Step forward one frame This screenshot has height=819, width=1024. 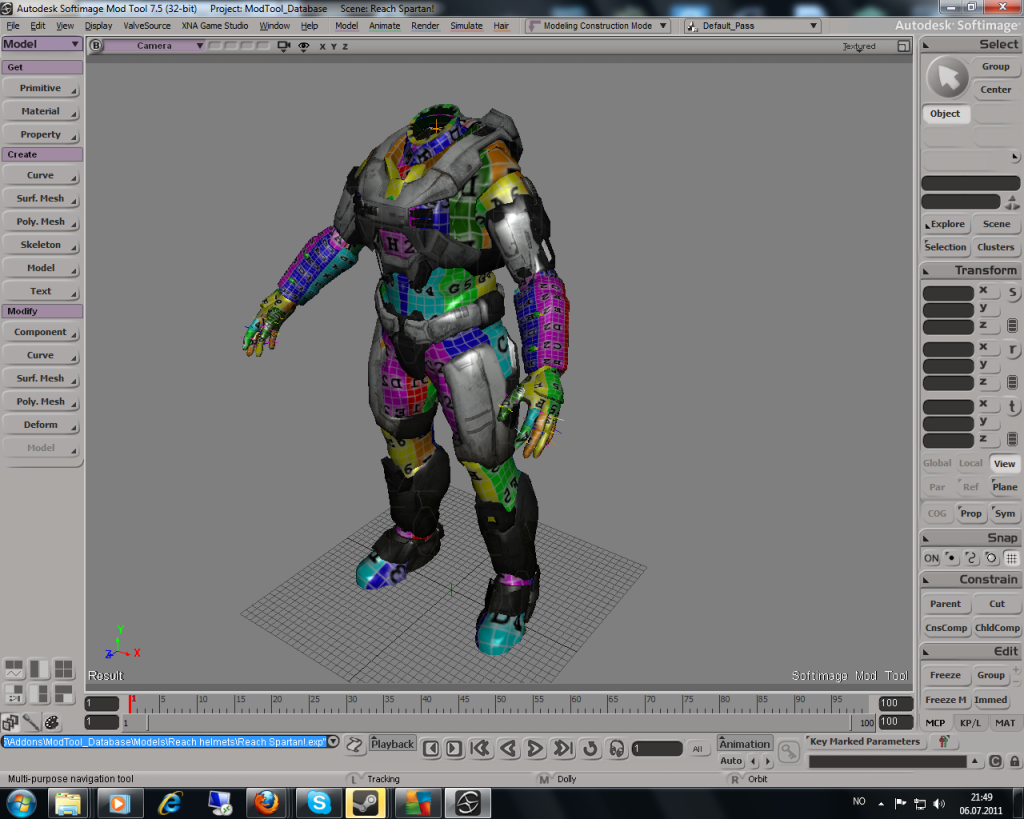click(454, 748)
